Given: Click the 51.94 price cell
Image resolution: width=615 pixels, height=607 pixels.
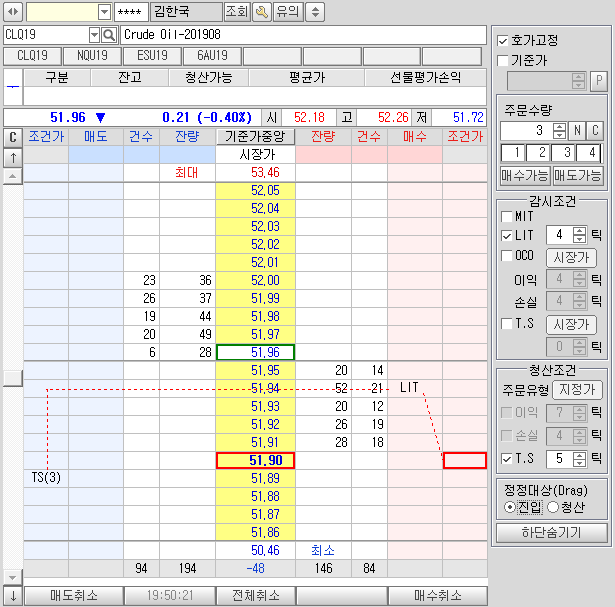Looking at the screenshot, I should [x=255, y=388].
